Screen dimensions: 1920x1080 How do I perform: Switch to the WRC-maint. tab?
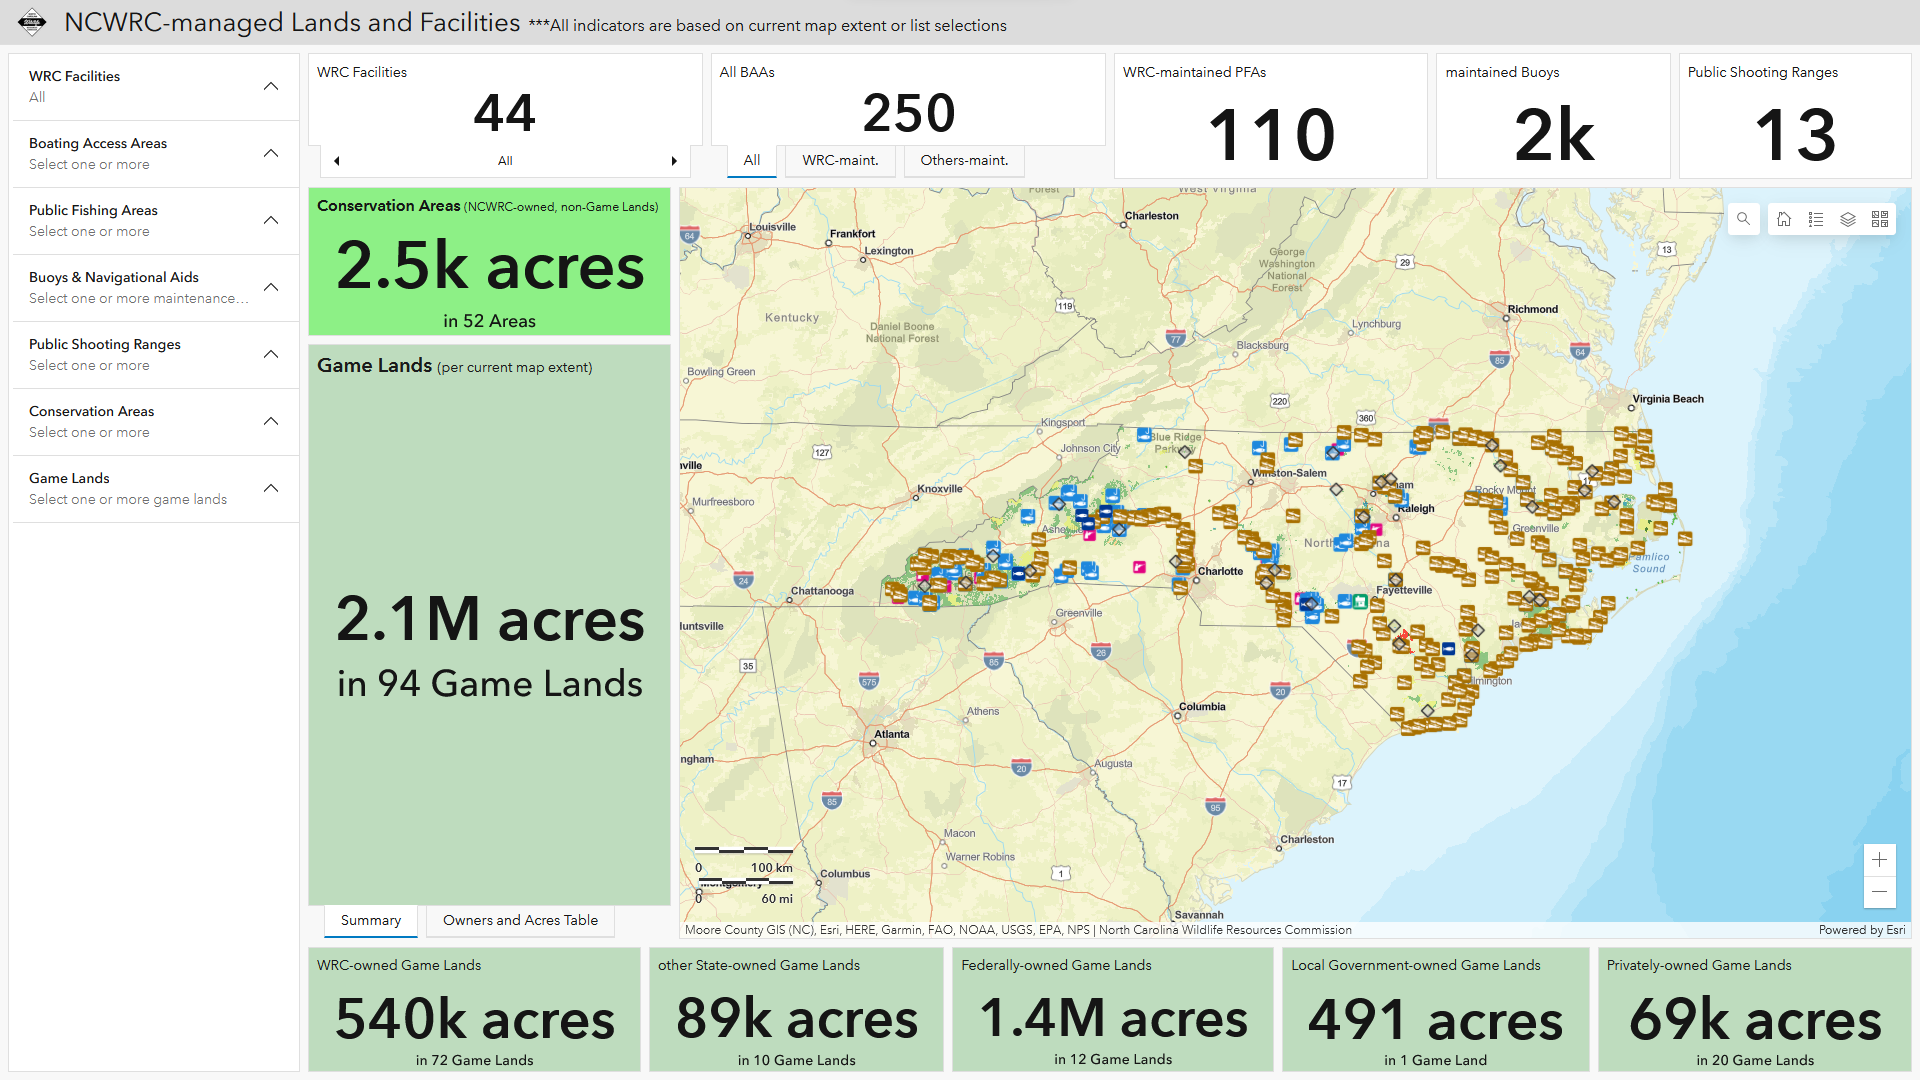click(839, 158)
